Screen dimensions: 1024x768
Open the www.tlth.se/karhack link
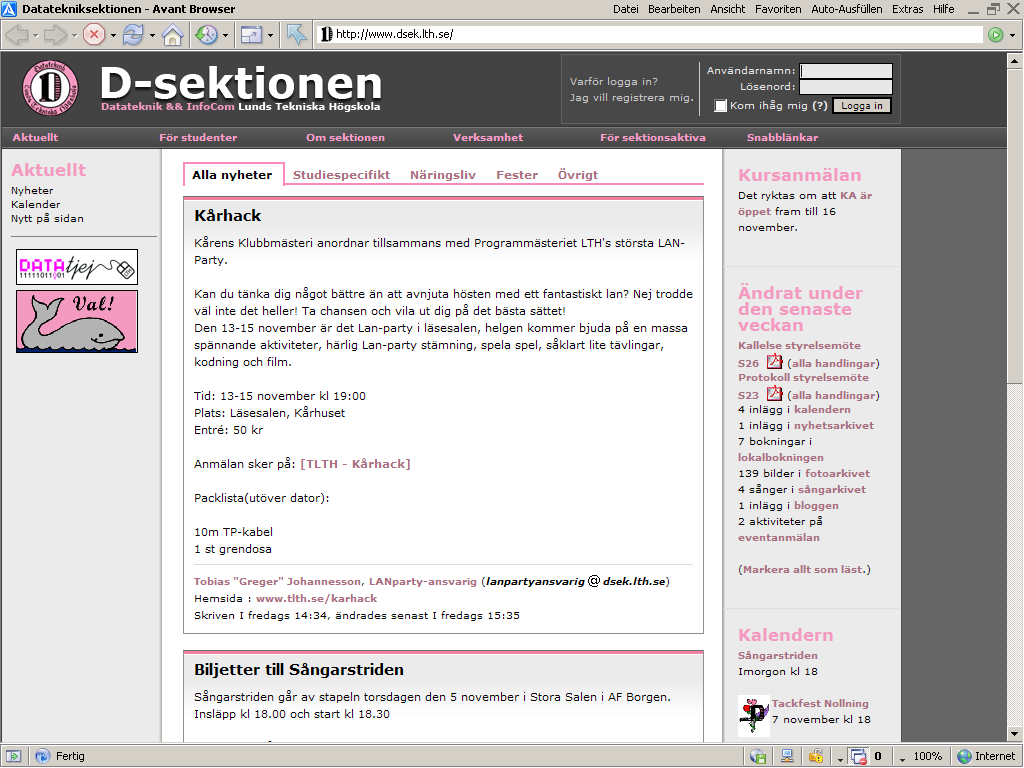click(x=316, y=598)
